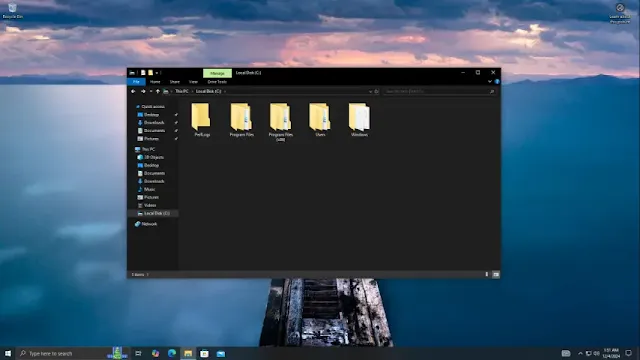The image size is (640, 360).
Task: Expand the ribbon with the chevron
Action: point(490,82)
